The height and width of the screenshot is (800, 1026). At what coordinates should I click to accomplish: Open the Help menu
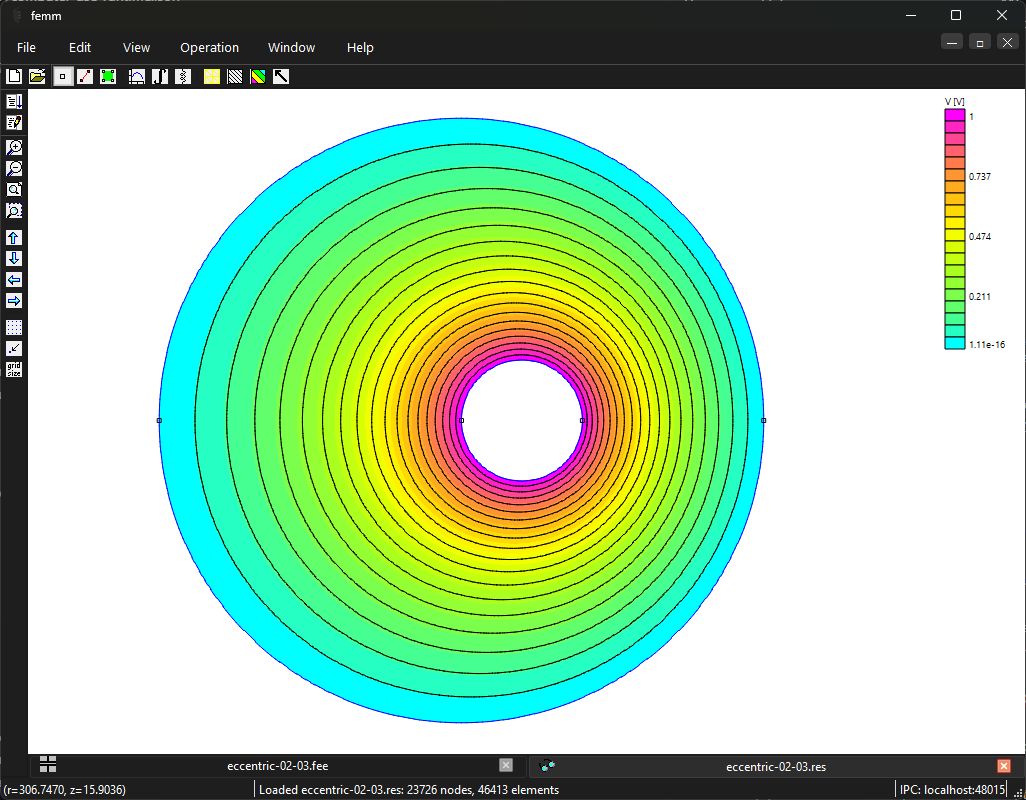click(360, 47)
